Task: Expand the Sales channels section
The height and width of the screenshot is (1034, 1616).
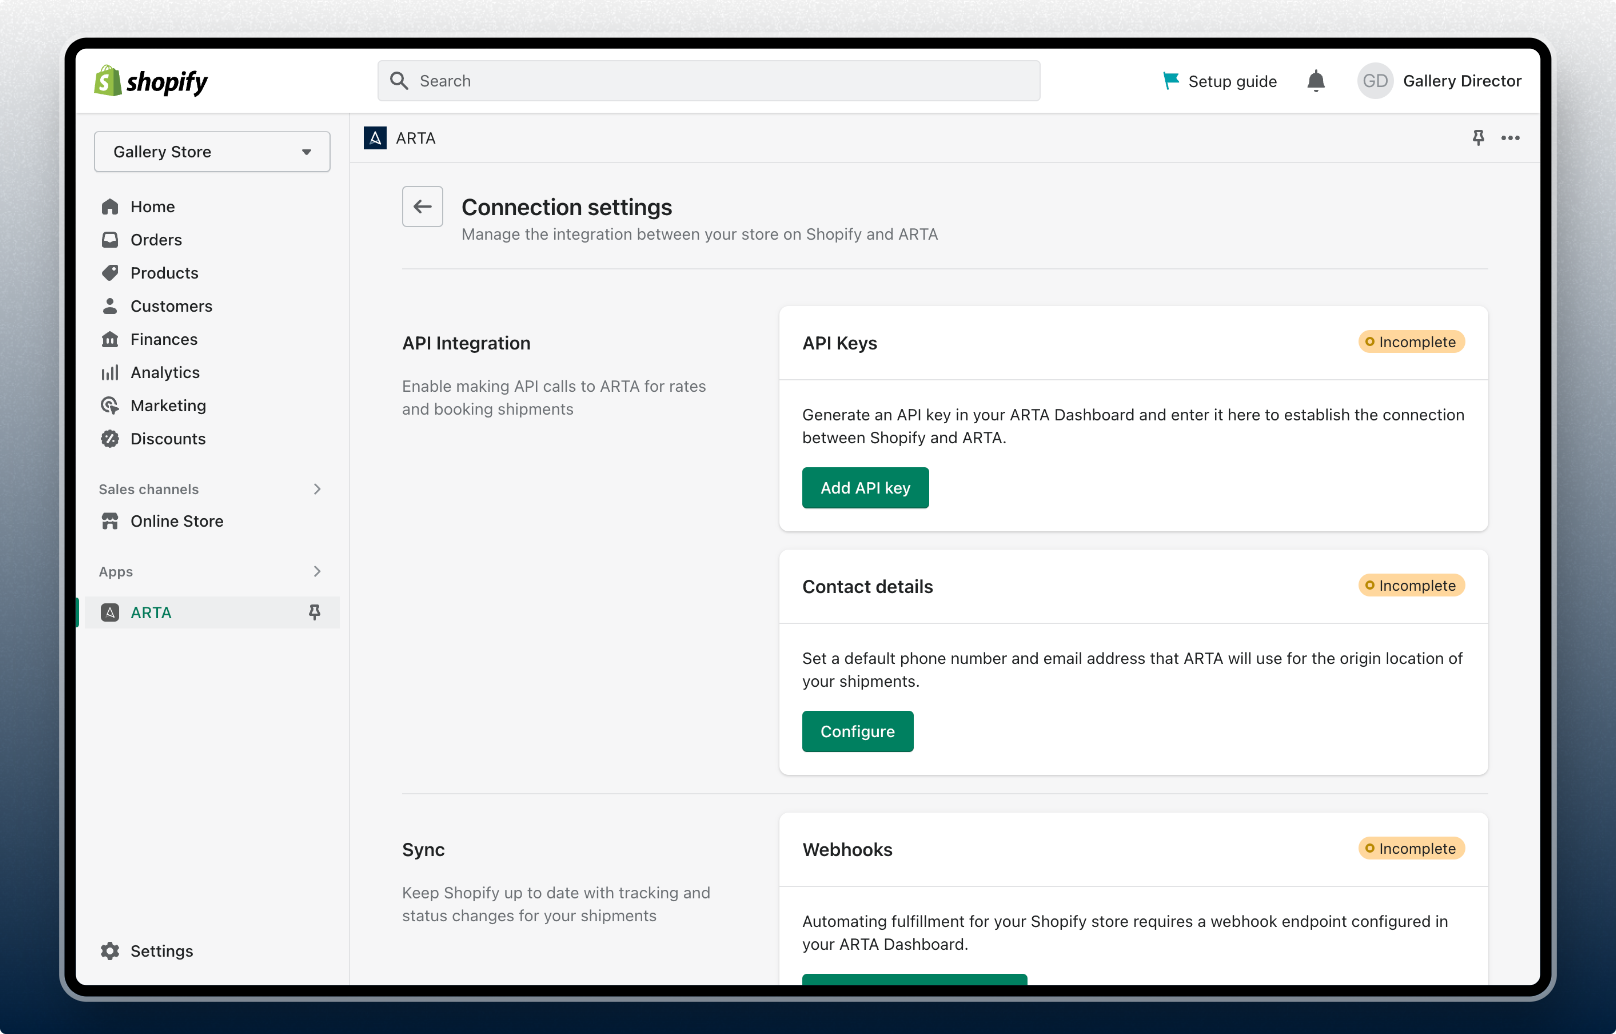Action: click(x=317, y=489)
